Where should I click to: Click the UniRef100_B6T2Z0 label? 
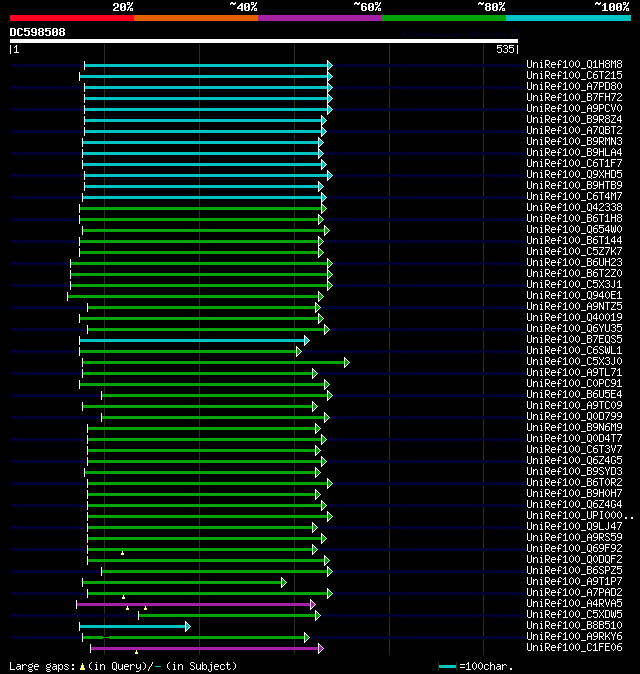[x=574, y=273]
